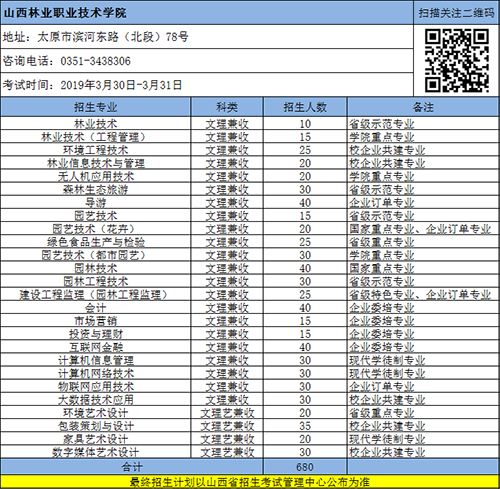Click the 招生人数 column header
The width and height of the screenshot is (500, 489).
[x=305, y=107]
